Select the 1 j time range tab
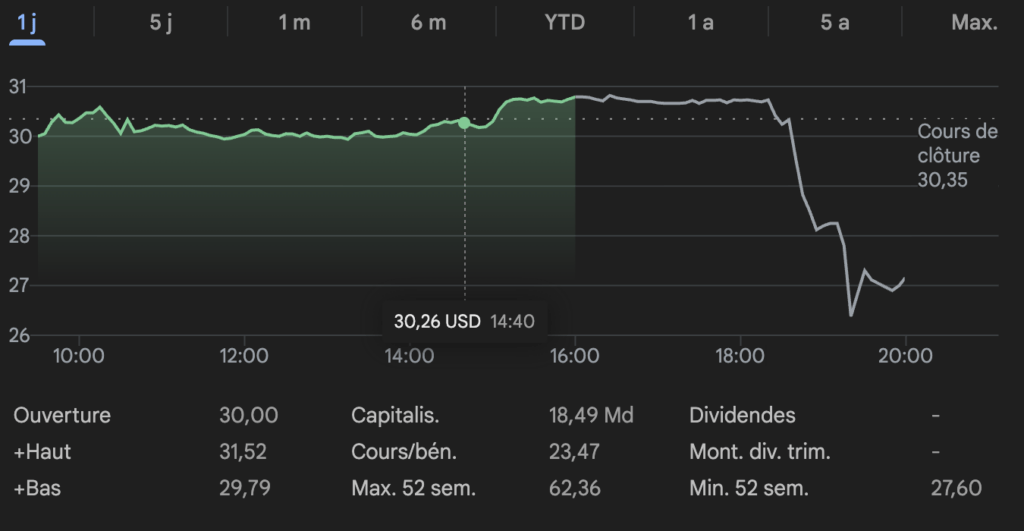The image size is (1024, 531). pyautogui.click(x=27, y=22)
